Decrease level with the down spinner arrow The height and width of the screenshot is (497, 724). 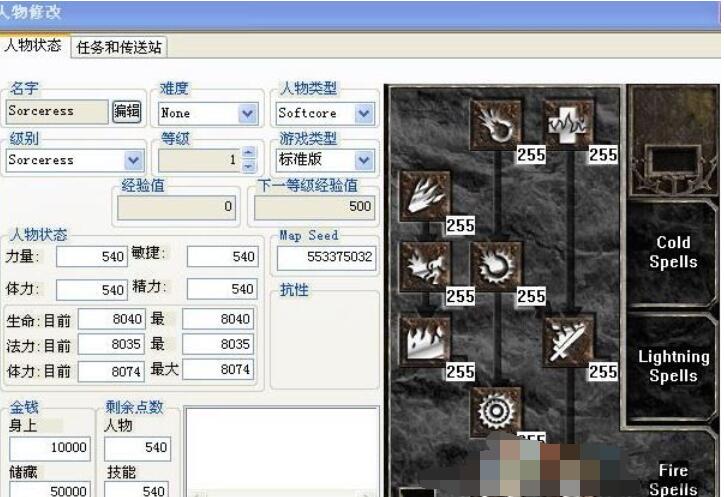(x=248, y=166)
